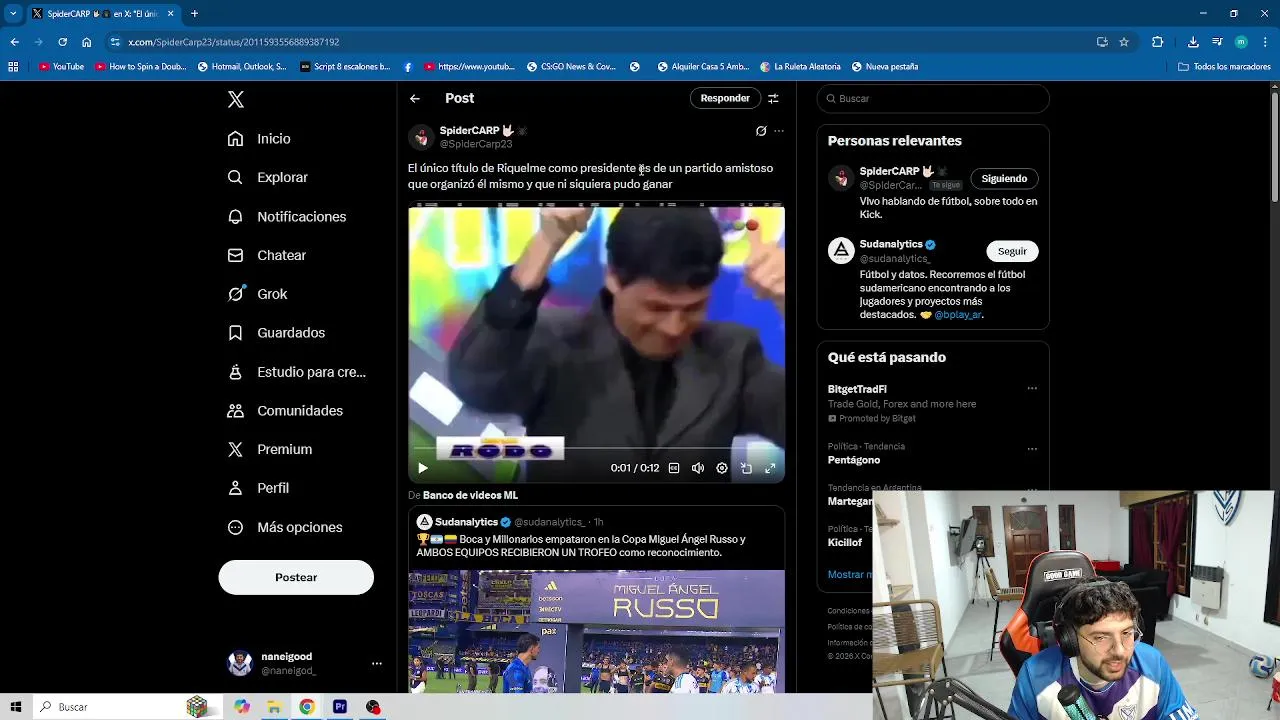Toggle video captions (CC)

point(674,468)
